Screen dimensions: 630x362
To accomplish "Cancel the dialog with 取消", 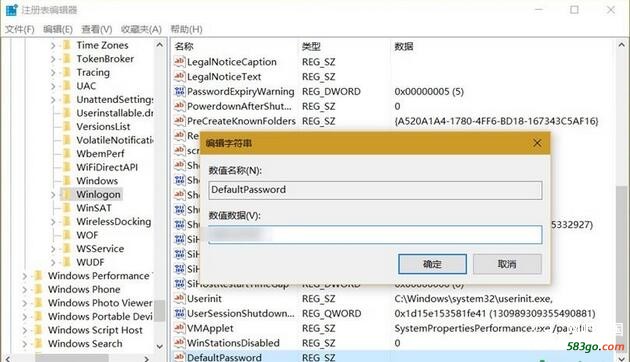I will (x=507, y=264).
